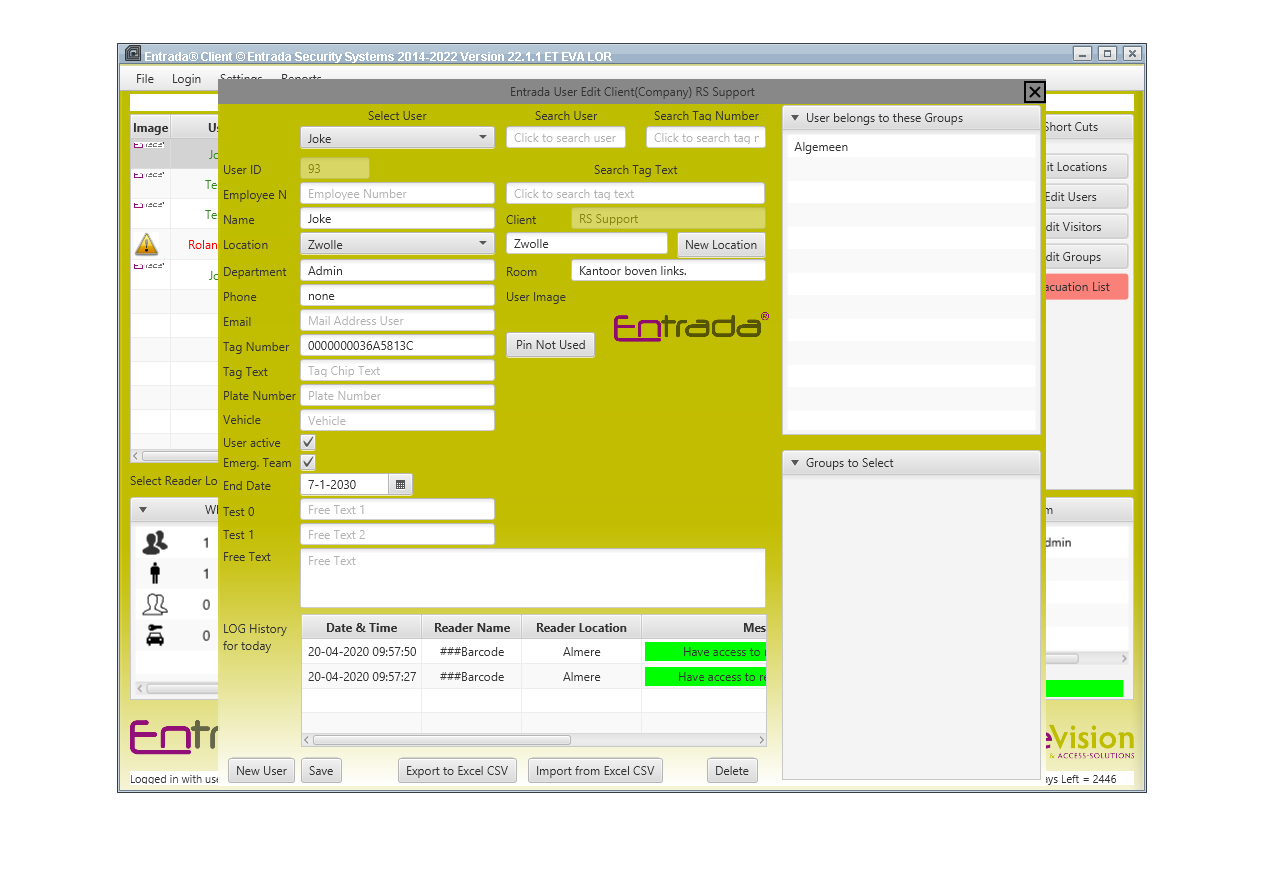Click the Image column header in the user table
This screenshot has width=1263, height=880.
pyautogui.click(x=151, y=128)
